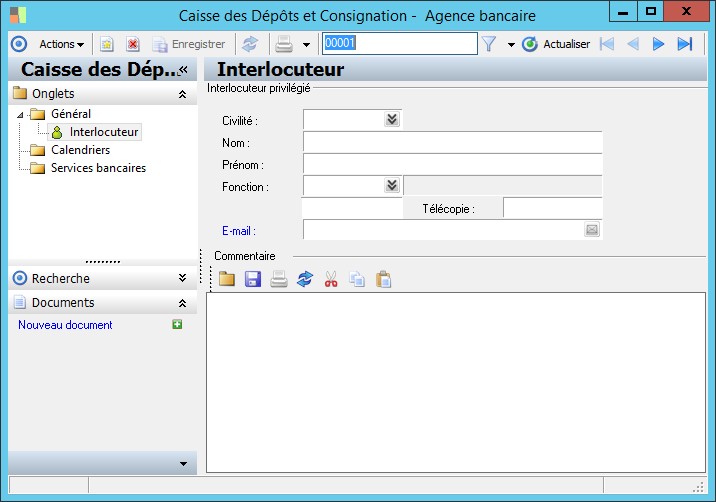Save the comment with the floppy disk icon
The width and height of the screenshot is (716, 502).
253,279
